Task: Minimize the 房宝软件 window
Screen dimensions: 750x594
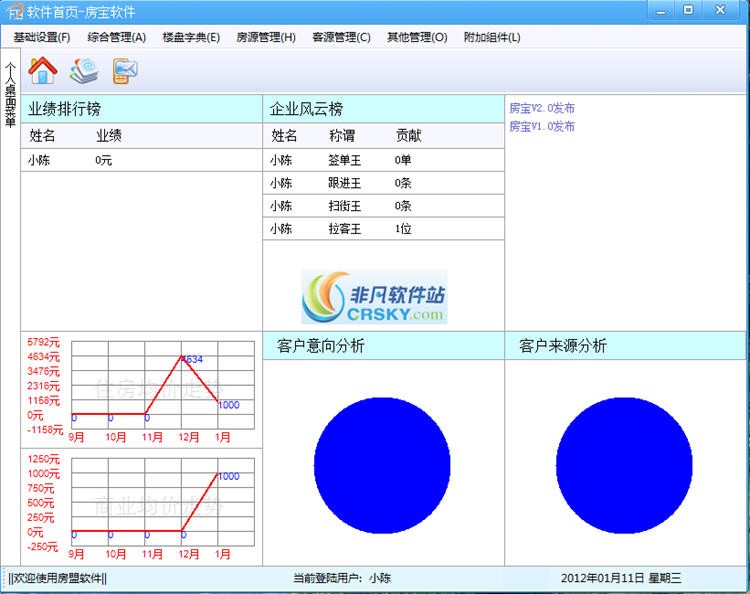Action: point(661,11)
